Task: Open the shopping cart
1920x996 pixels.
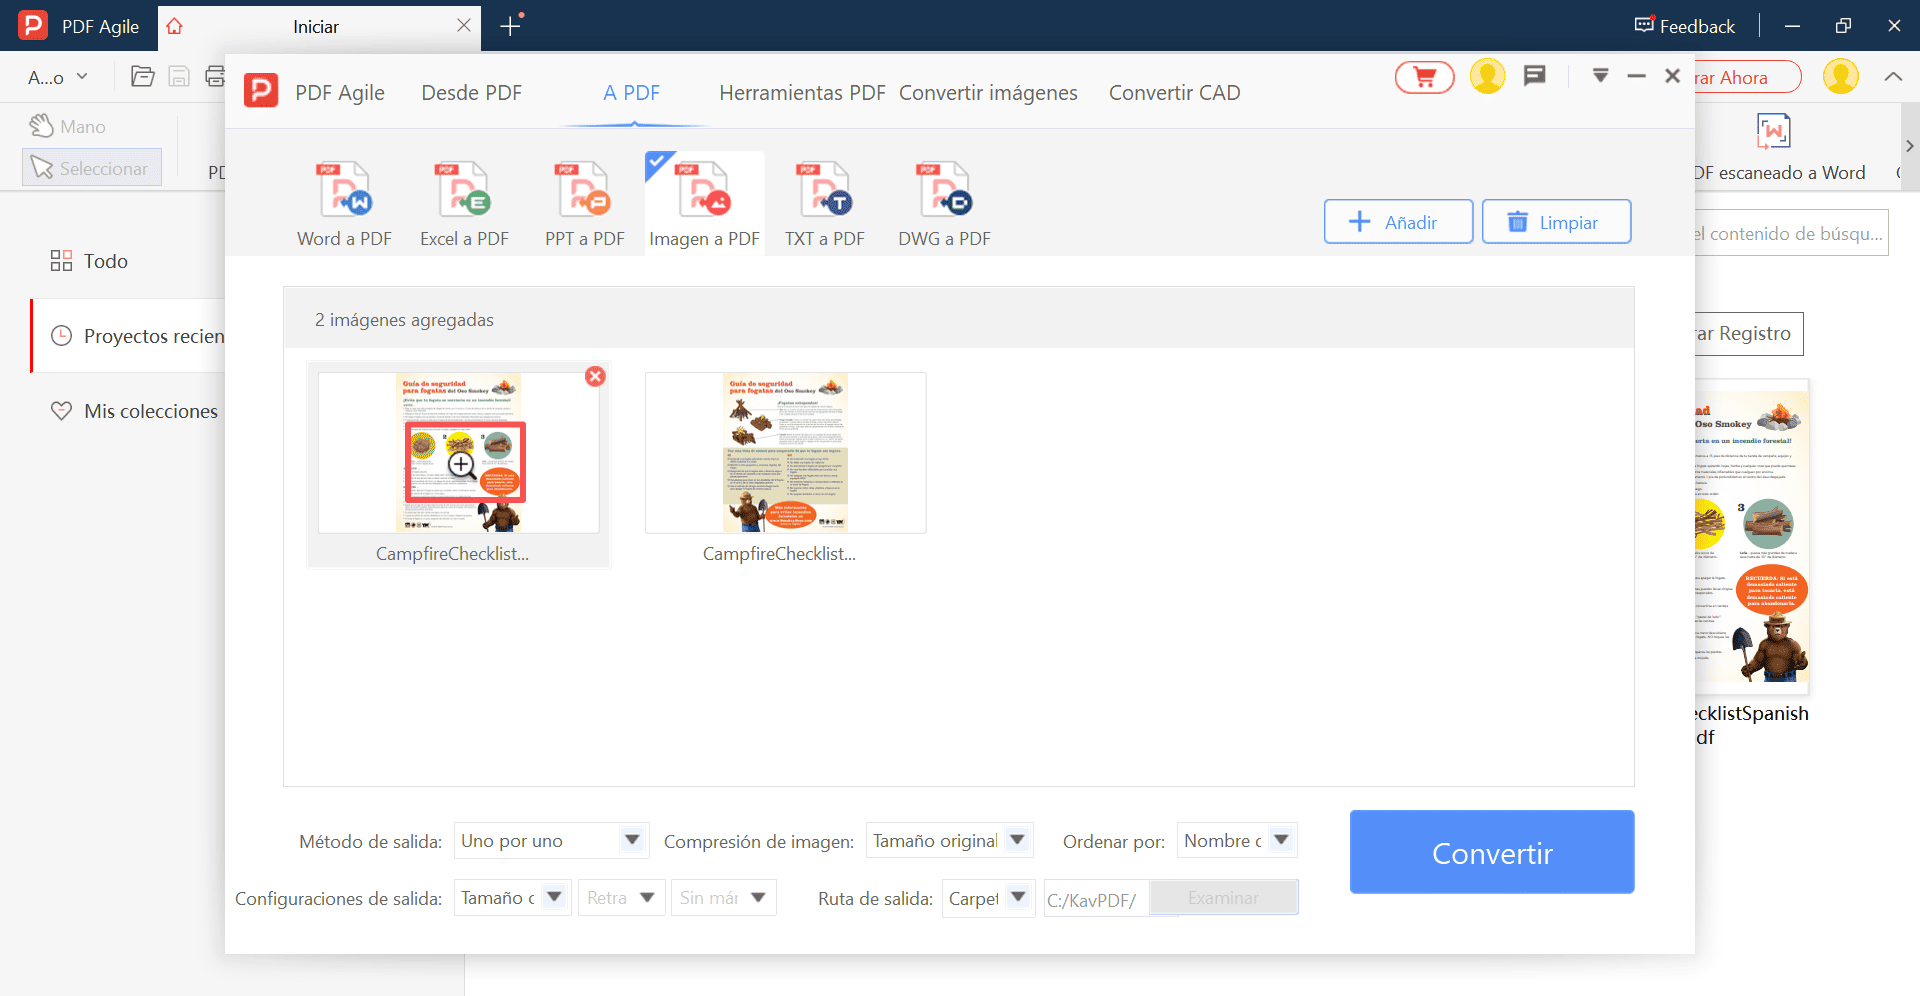Action: tap(1424, 76)
